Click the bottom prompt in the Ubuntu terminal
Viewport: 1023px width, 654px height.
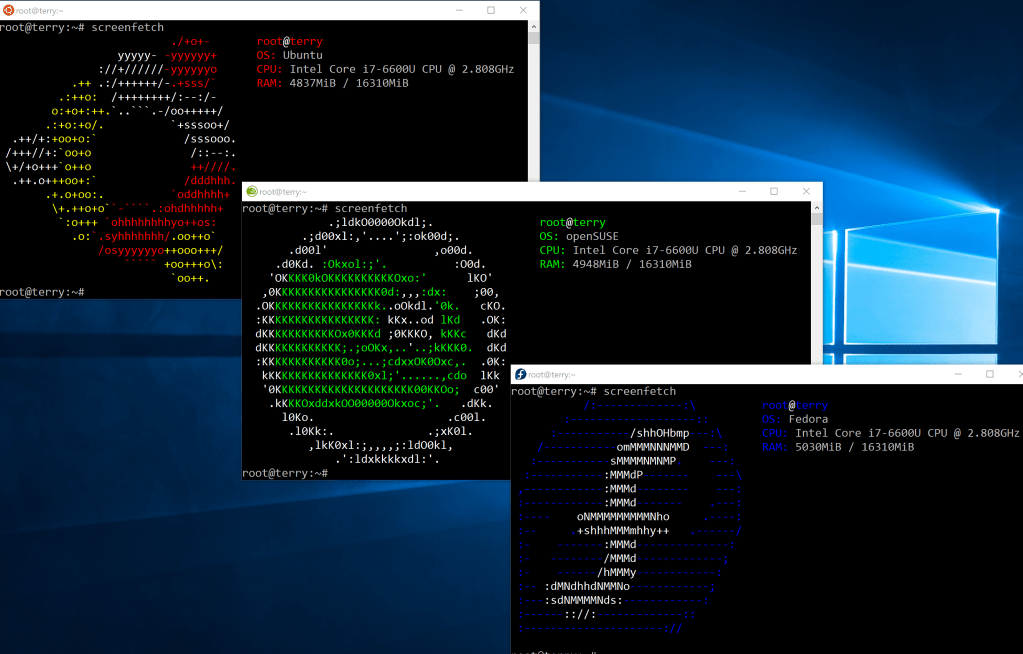[42, 292]
